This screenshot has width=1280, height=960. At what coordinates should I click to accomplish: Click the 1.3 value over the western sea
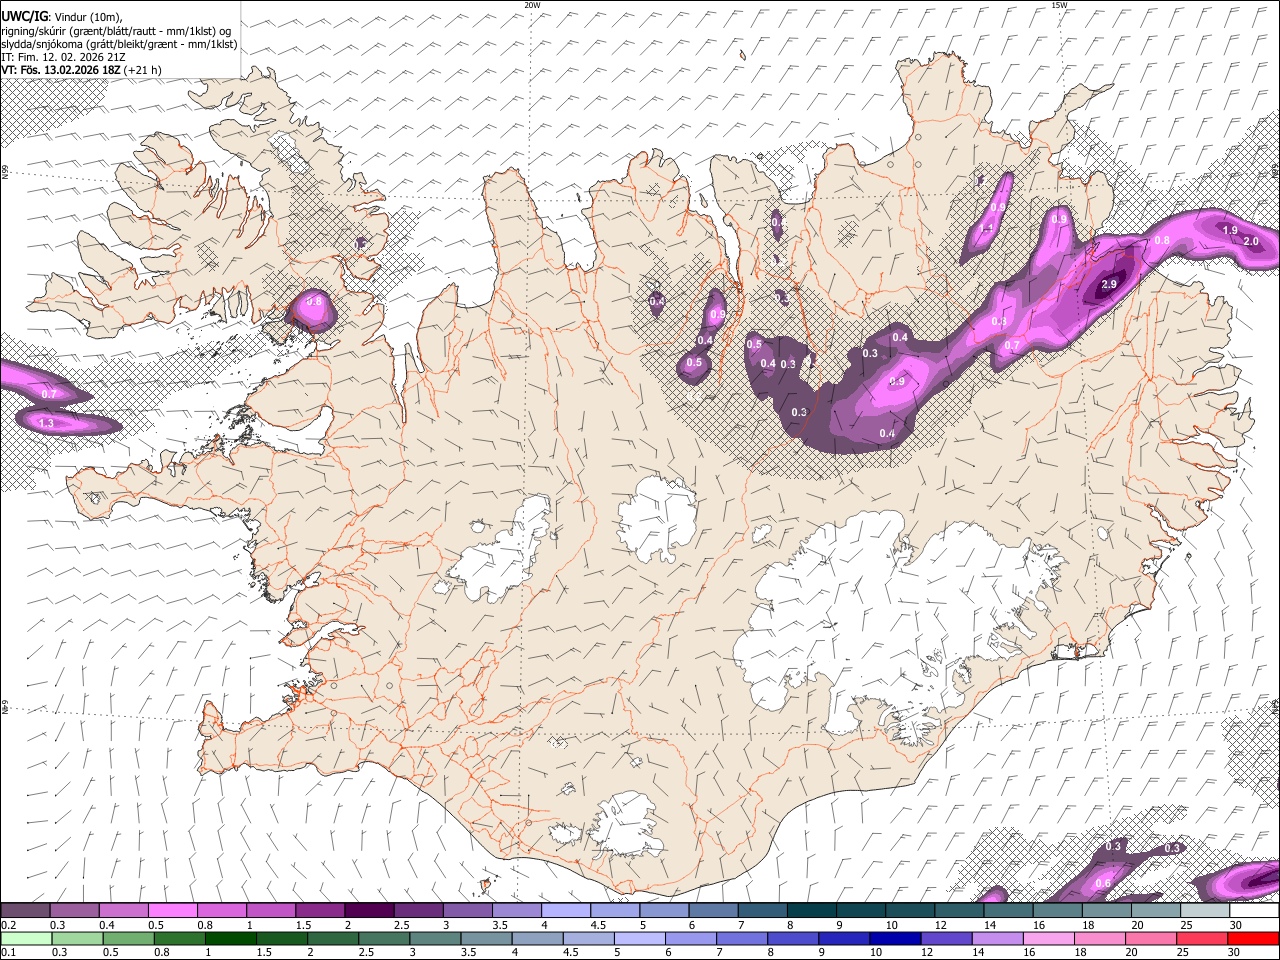(x=46, y=424)
